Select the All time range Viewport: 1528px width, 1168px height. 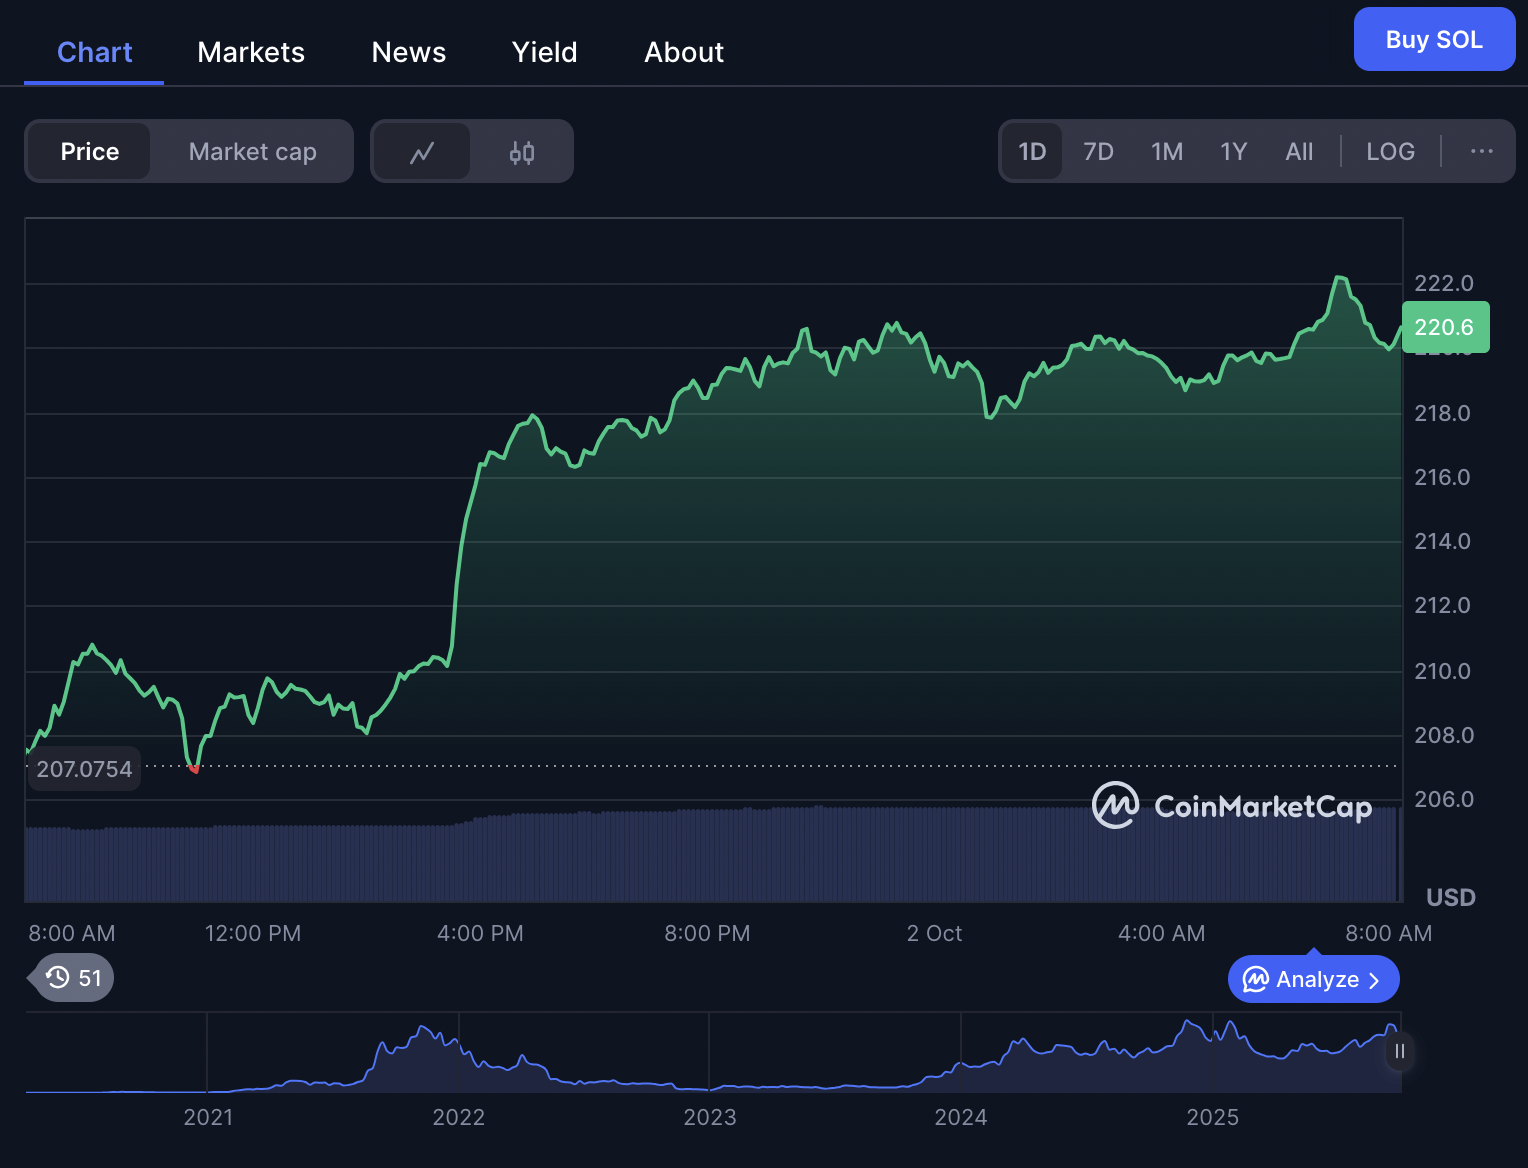click(1299, 151)
